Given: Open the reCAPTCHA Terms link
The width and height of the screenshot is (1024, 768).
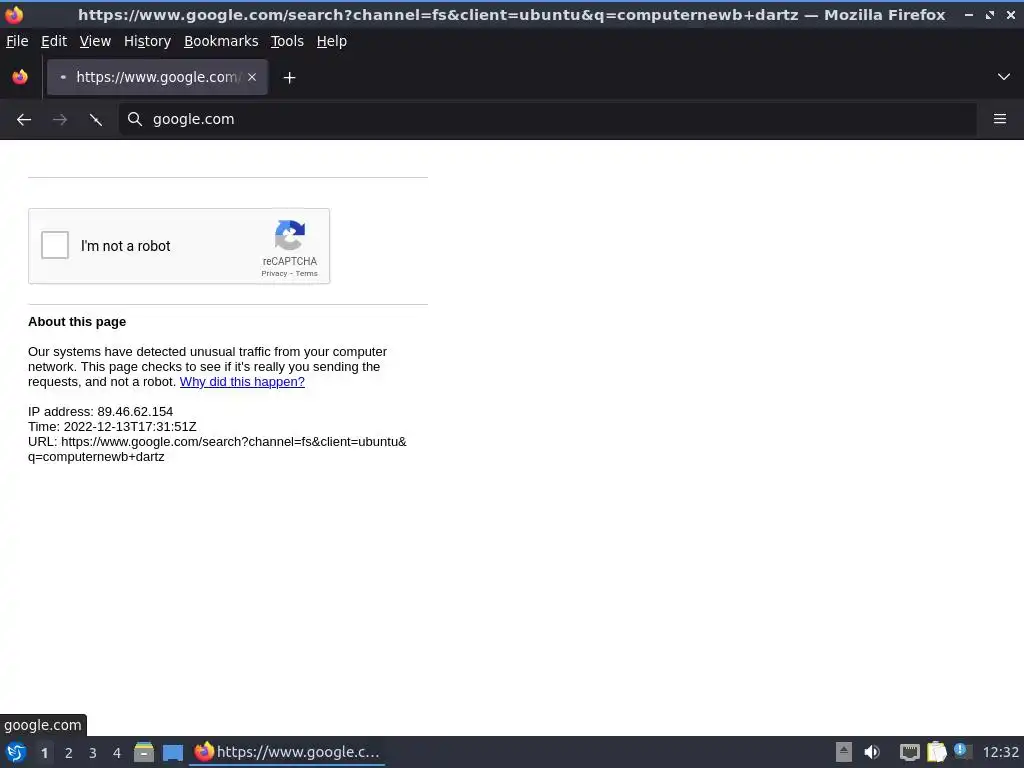Looking at the screenshot, I should point(306,274).
